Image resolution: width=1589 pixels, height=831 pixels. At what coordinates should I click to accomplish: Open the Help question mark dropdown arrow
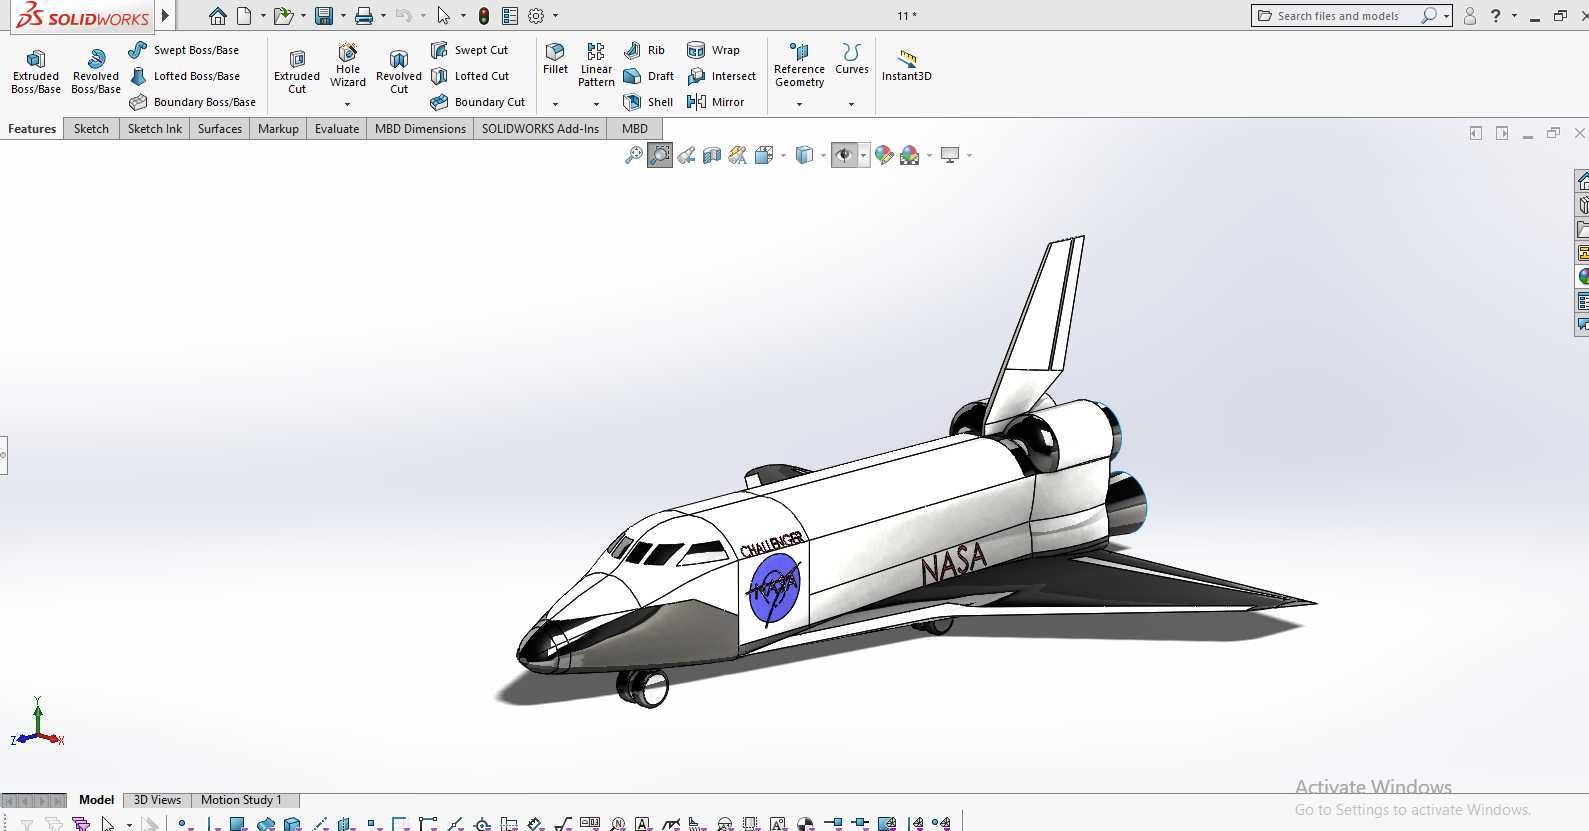tap(1514, 16)
